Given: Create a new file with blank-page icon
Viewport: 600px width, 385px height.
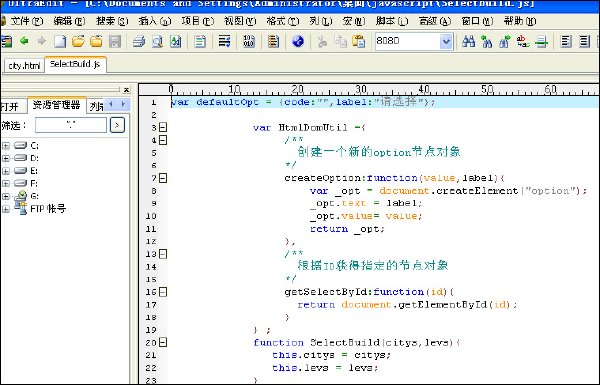Looking at the screenshot, I should point(60,41).
